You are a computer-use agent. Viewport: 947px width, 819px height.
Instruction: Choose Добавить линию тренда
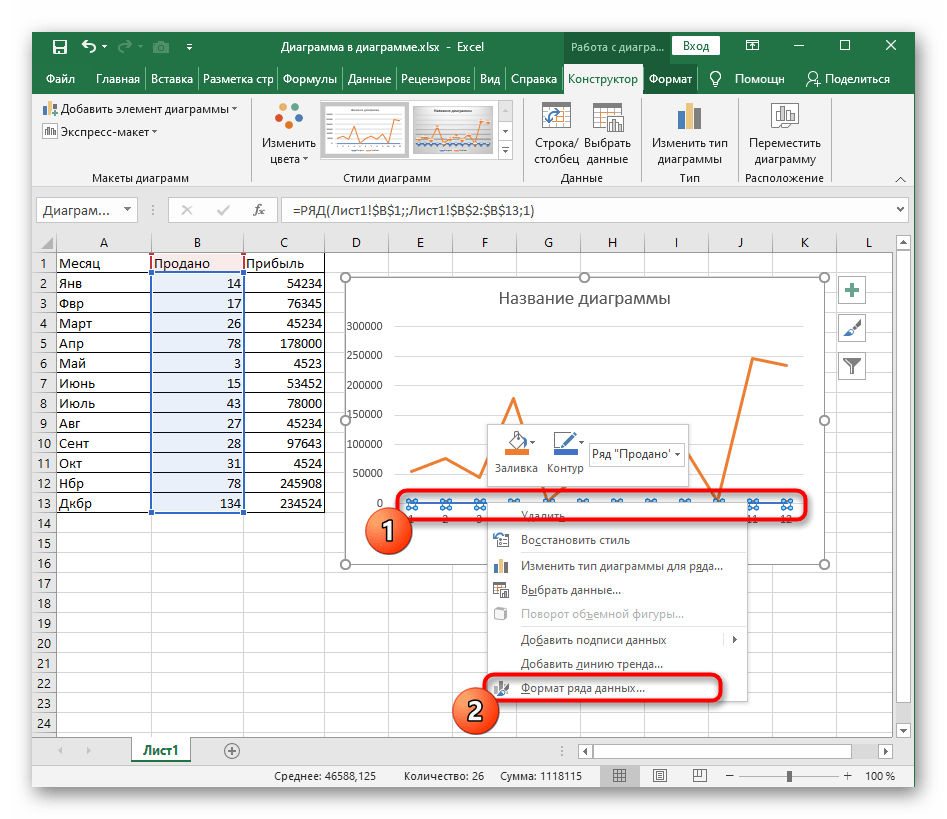[617, 664]
